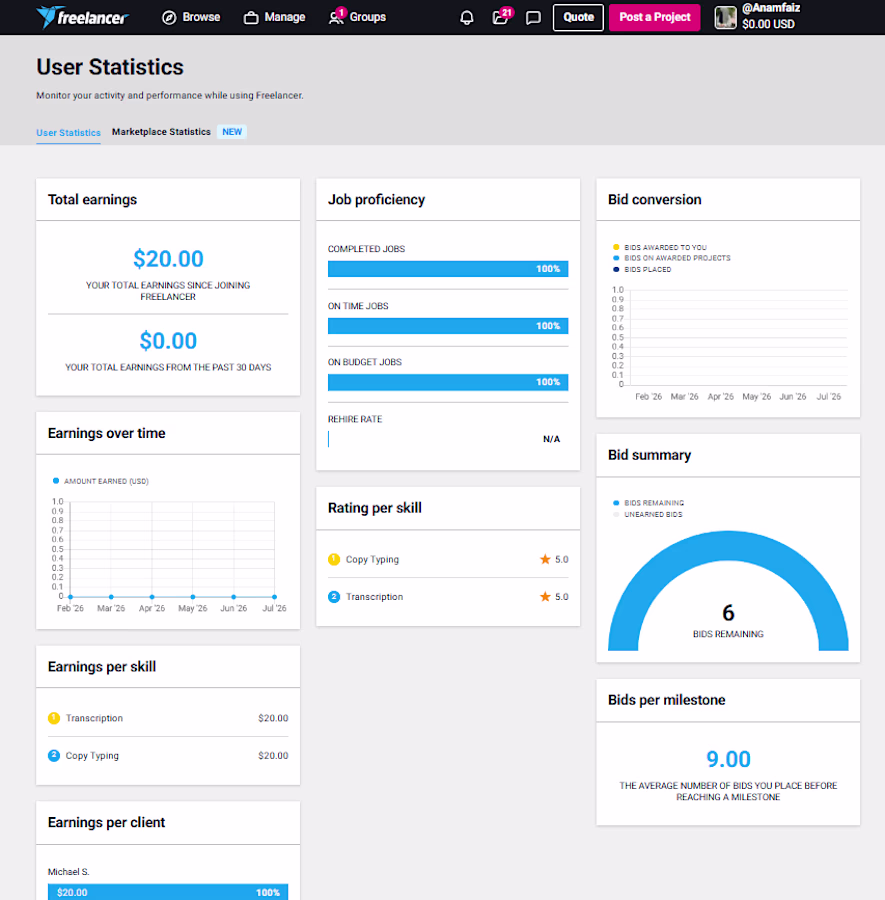The image size is (885, 900).
Task: Click the 9.00 bids per milestone value
Action: [728, 759]
